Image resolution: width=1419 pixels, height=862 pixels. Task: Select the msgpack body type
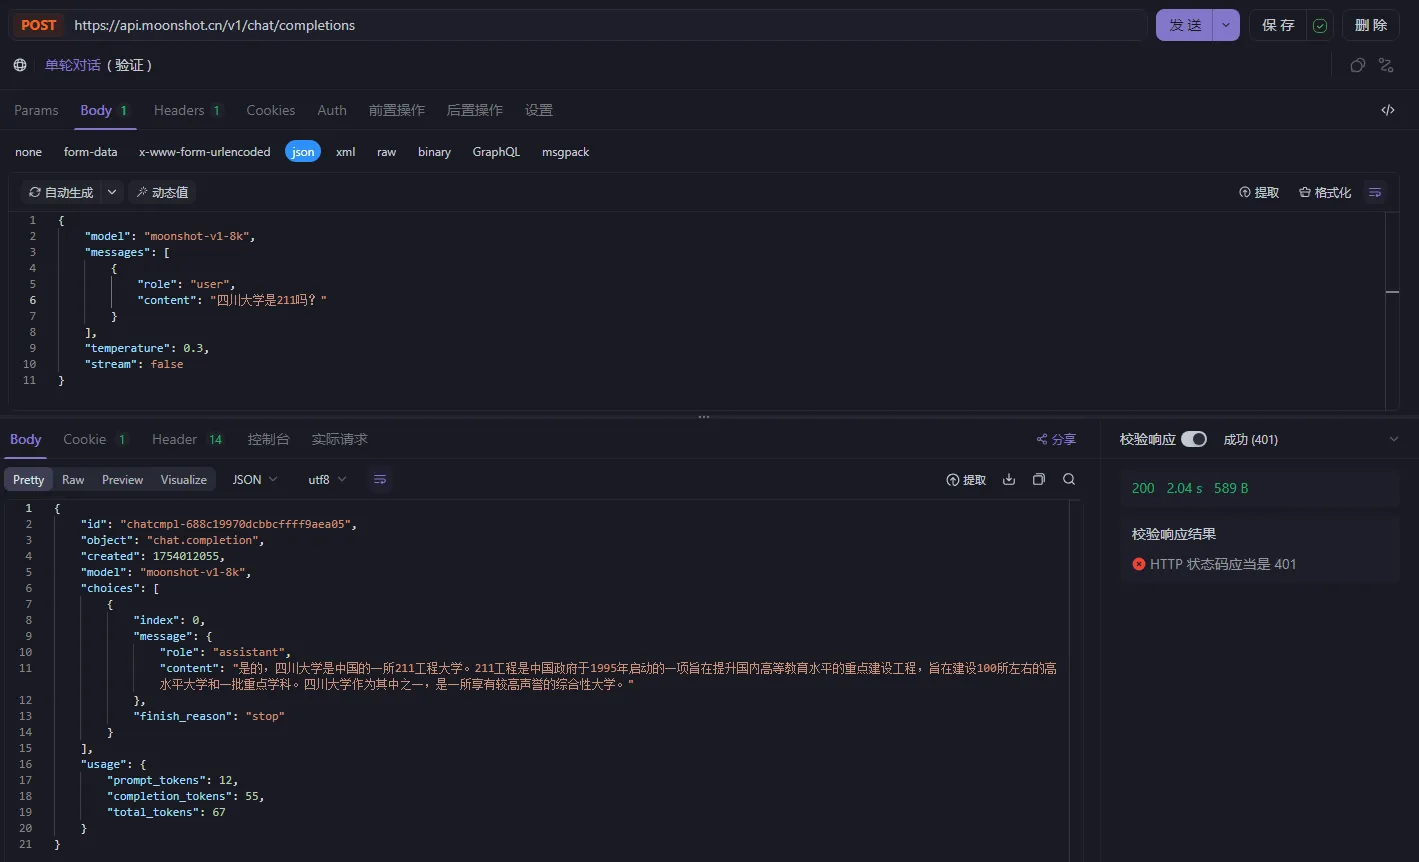click(566, 152)
